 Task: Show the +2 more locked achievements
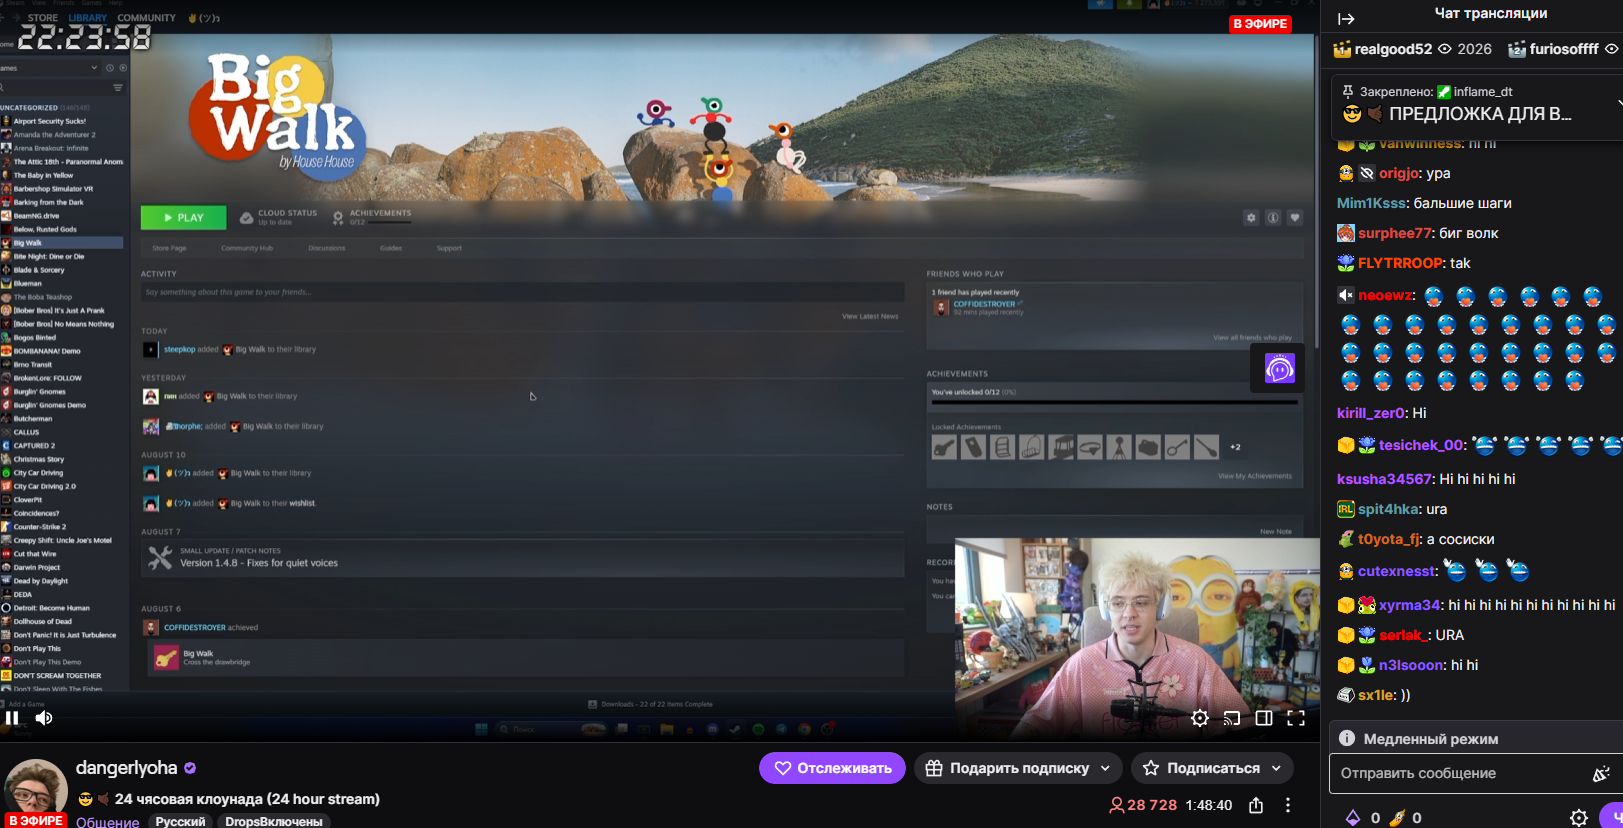coord(1235,448)
